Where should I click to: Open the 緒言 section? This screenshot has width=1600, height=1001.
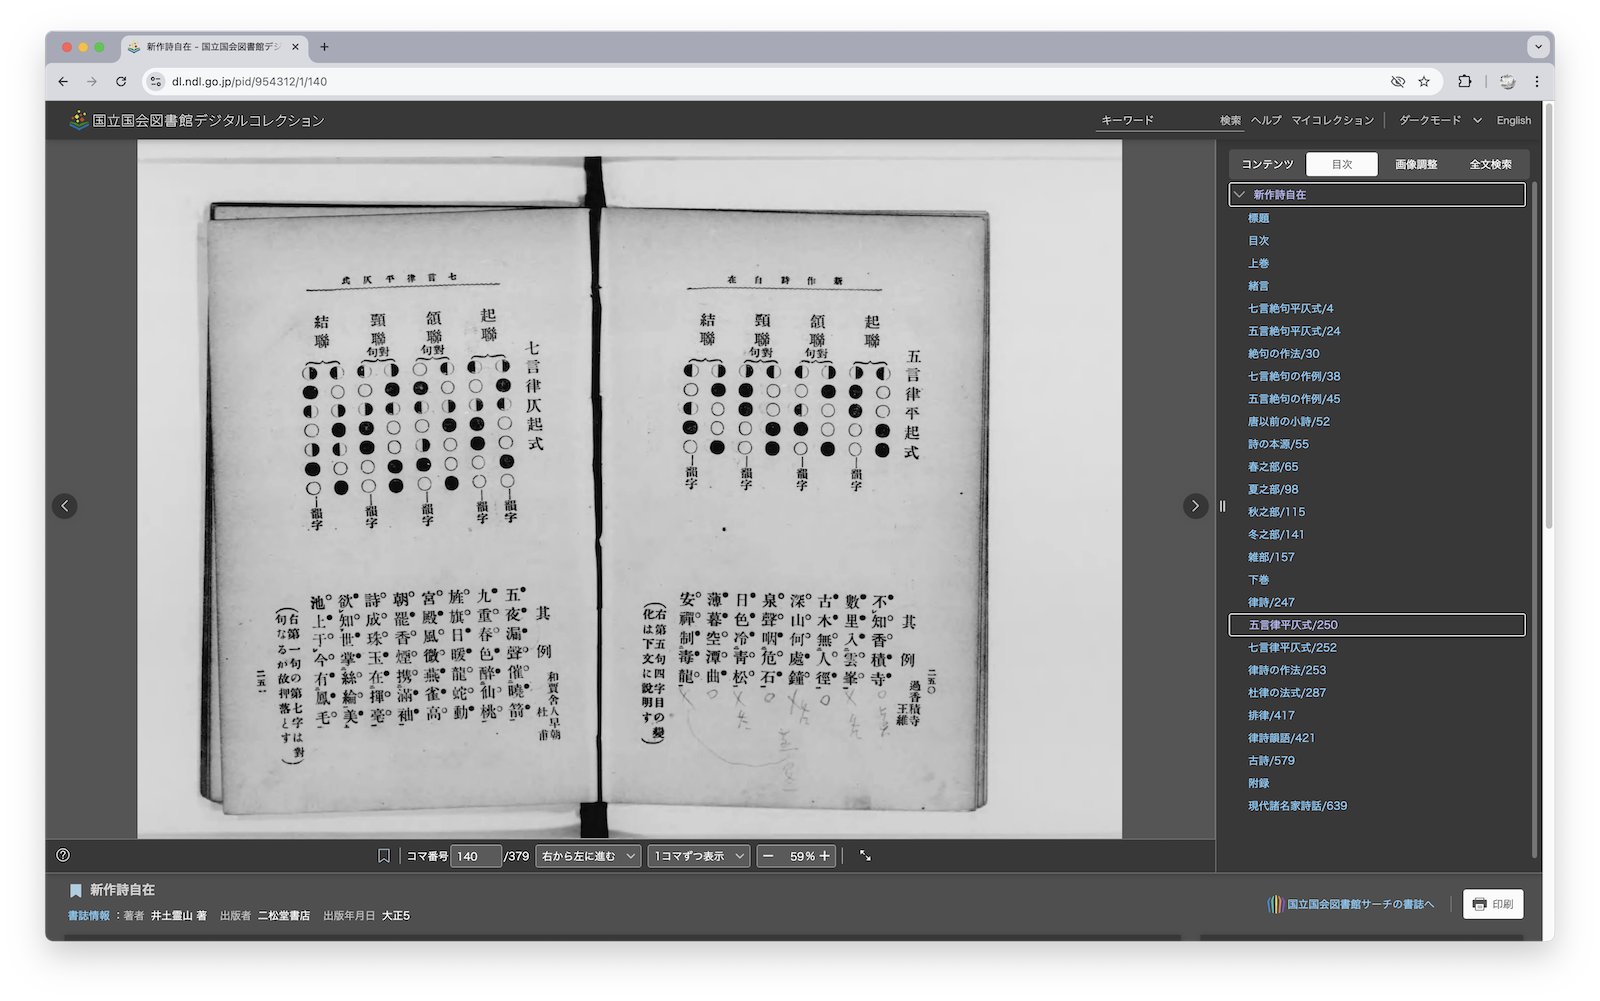(x=1258, y=286)
